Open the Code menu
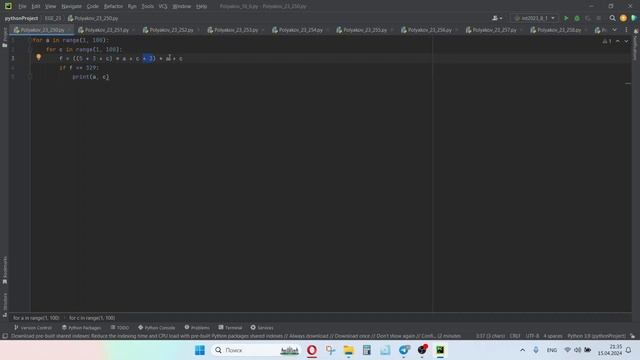 tap(93, 6)
